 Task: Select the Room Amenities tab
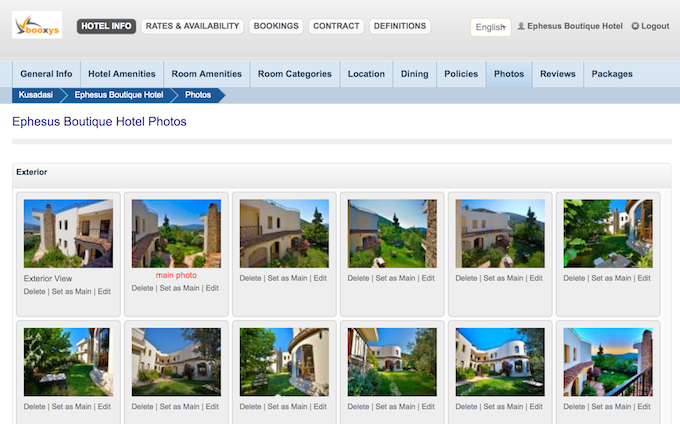[206, 74]
